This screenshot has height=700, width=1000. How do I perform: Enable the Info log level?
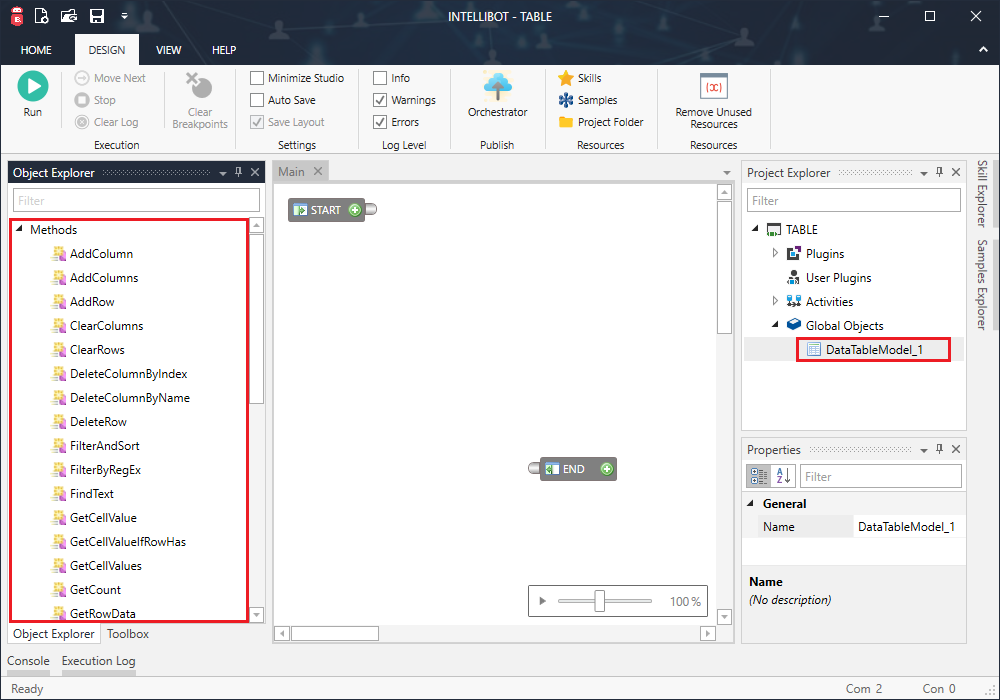pos(378,77)
